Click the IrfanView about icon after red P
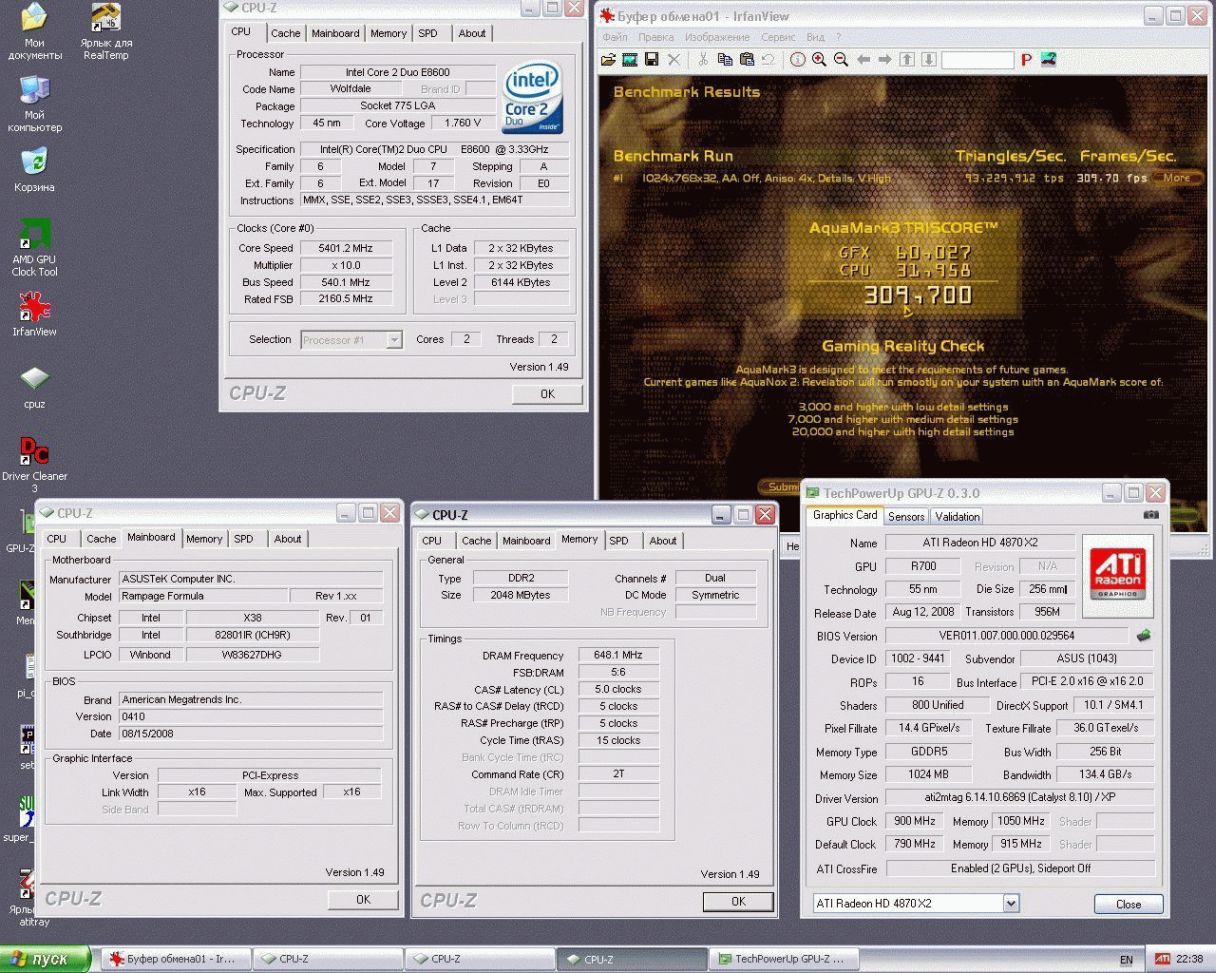 click(x=1048, y=60)
